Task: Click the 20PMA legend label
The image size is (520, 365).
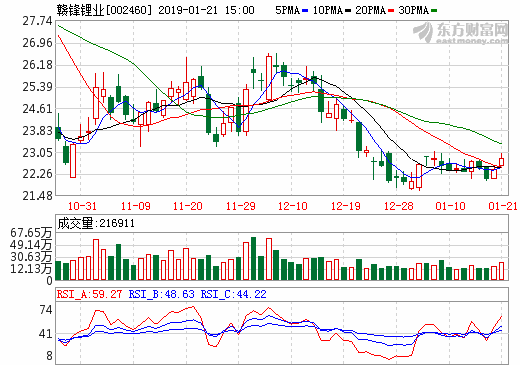Action: [x=370, y=10]
